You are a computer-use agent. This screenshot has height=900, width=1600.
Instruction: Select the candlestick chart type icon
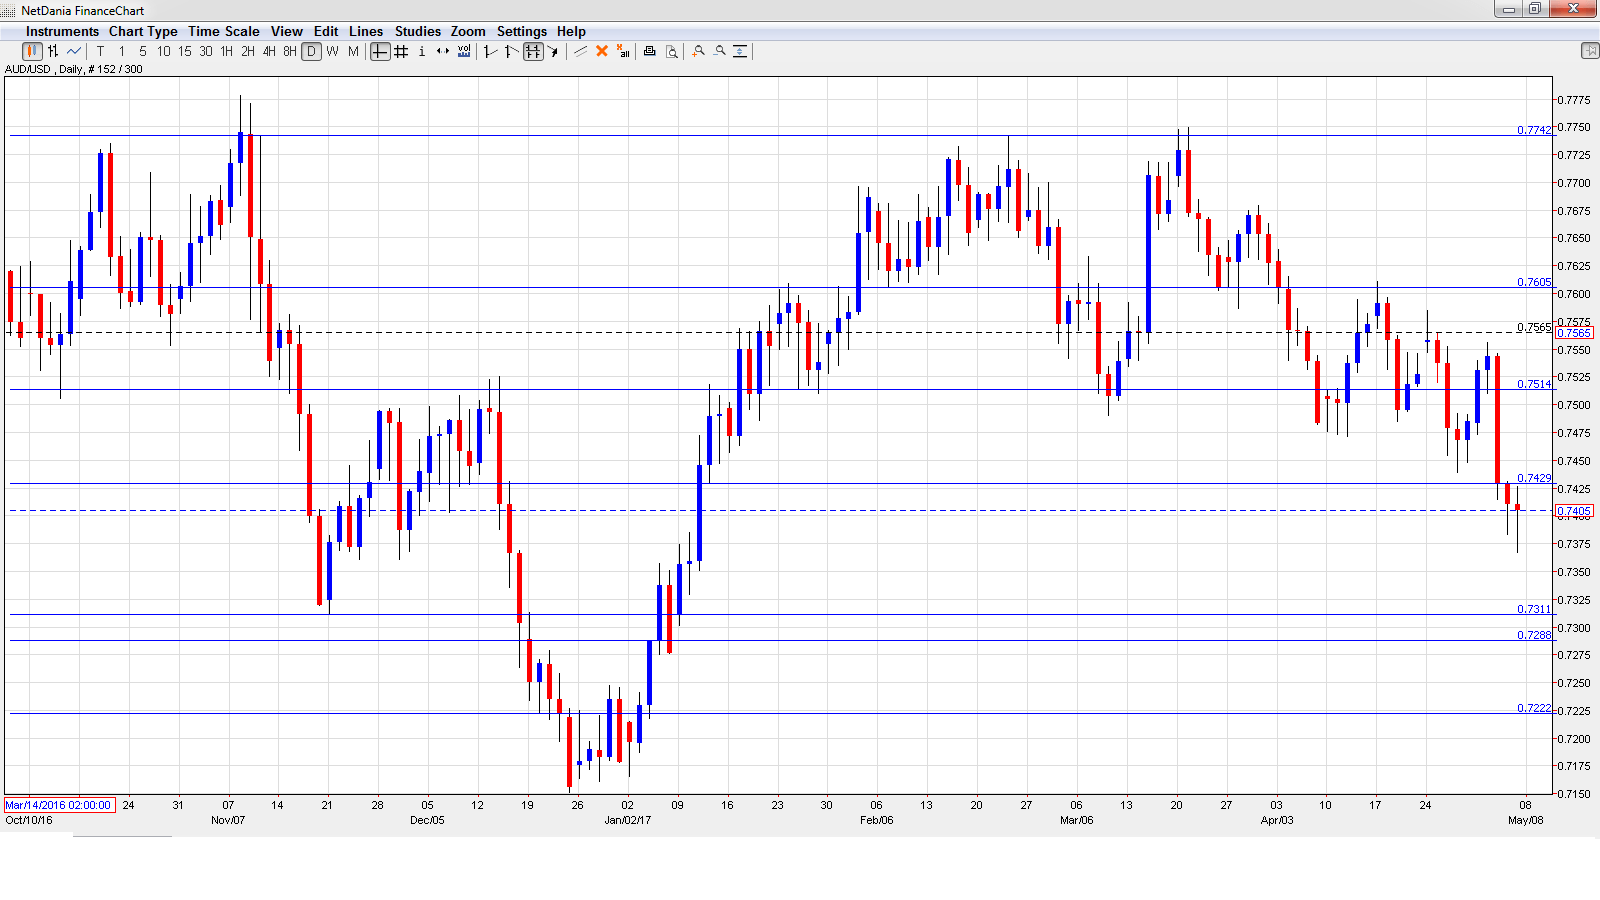point(32,52)
